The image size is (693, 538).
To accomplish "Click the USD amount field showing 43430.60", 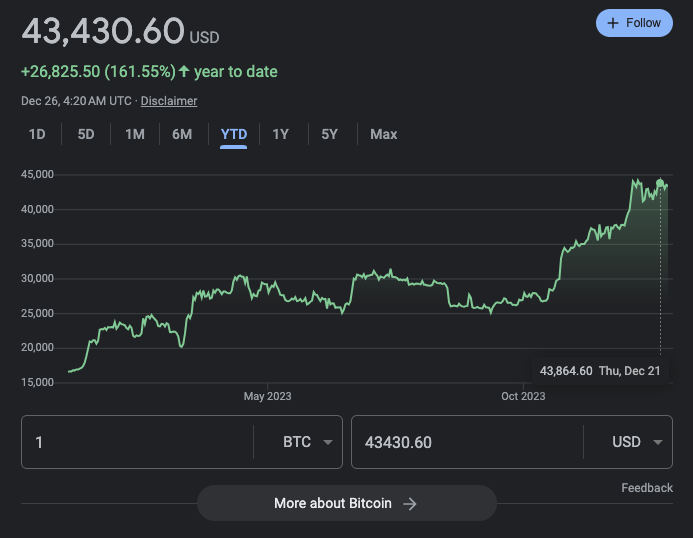I will 468,442.
